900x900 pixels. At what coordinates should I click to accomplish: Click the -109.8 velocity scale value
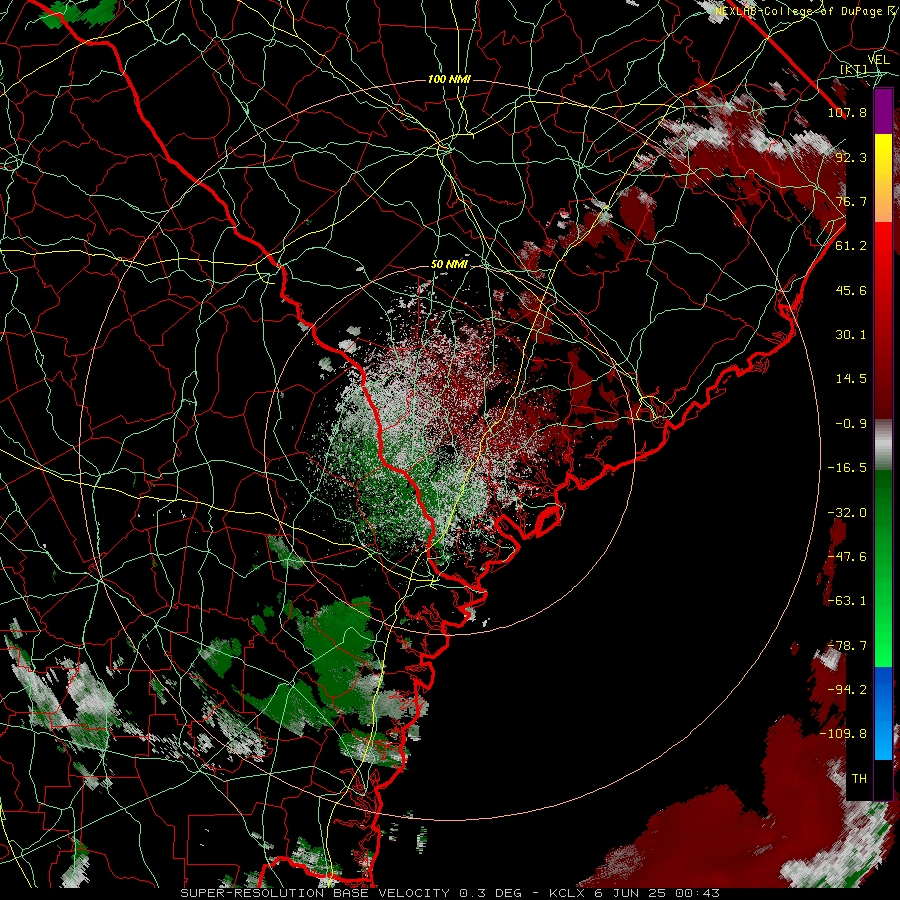843,734
